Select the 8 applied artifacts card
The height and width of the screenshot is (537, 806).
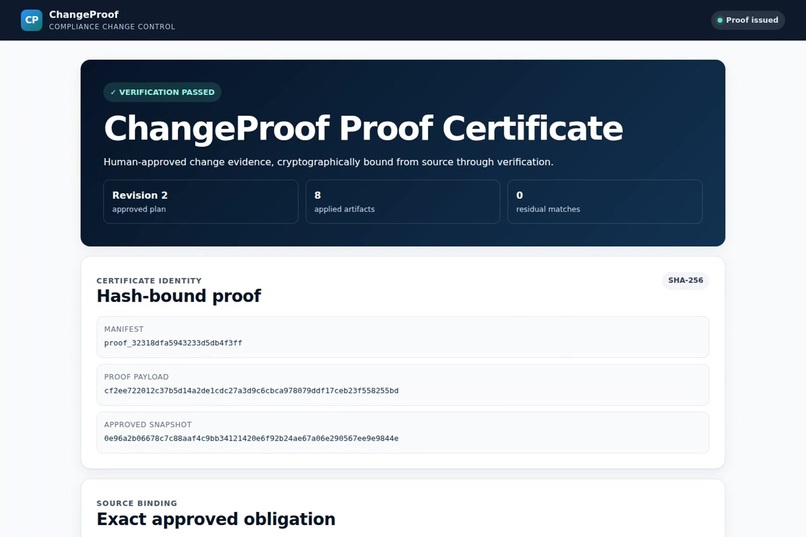point(402,201)
